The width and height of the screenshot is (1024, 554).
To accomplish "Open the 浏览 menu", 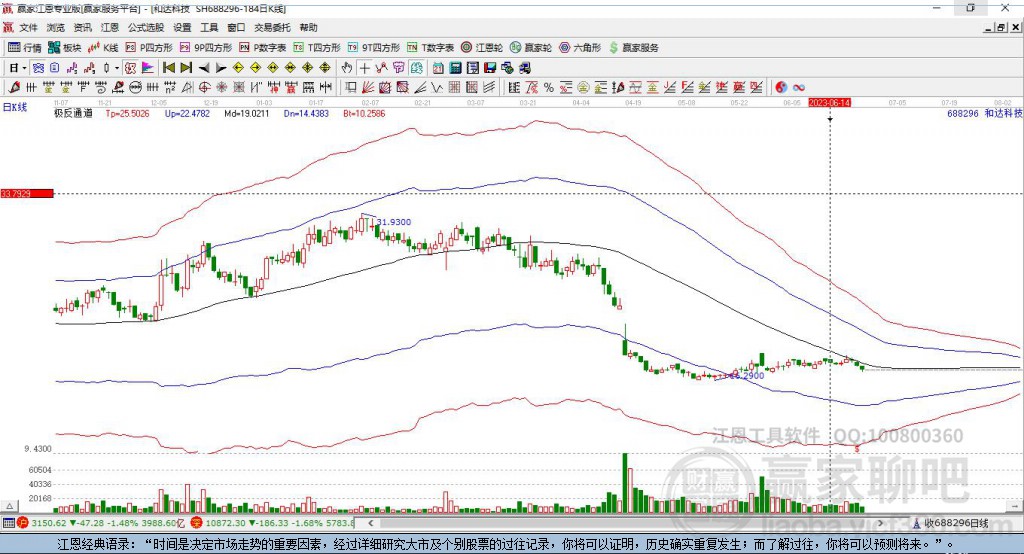I will [x=56, y=27].
